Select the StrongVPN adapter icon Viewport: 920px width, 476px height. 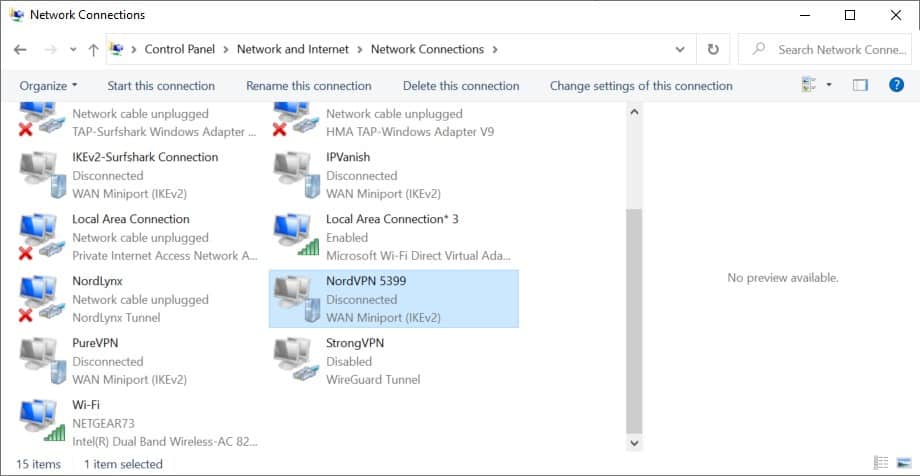pyautogui.click(x=296, y=361)
